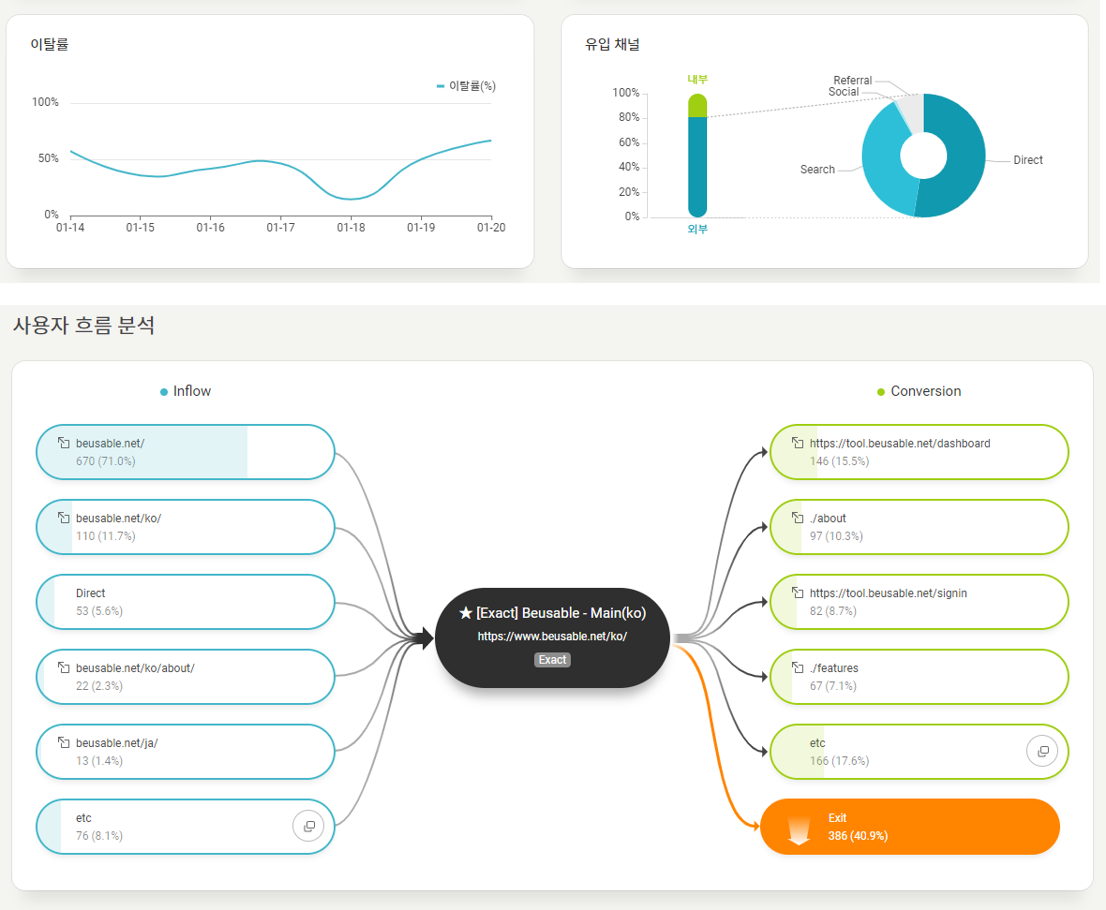Click the [Exact] Beusable - Main(ko) title

pos(561,613)
